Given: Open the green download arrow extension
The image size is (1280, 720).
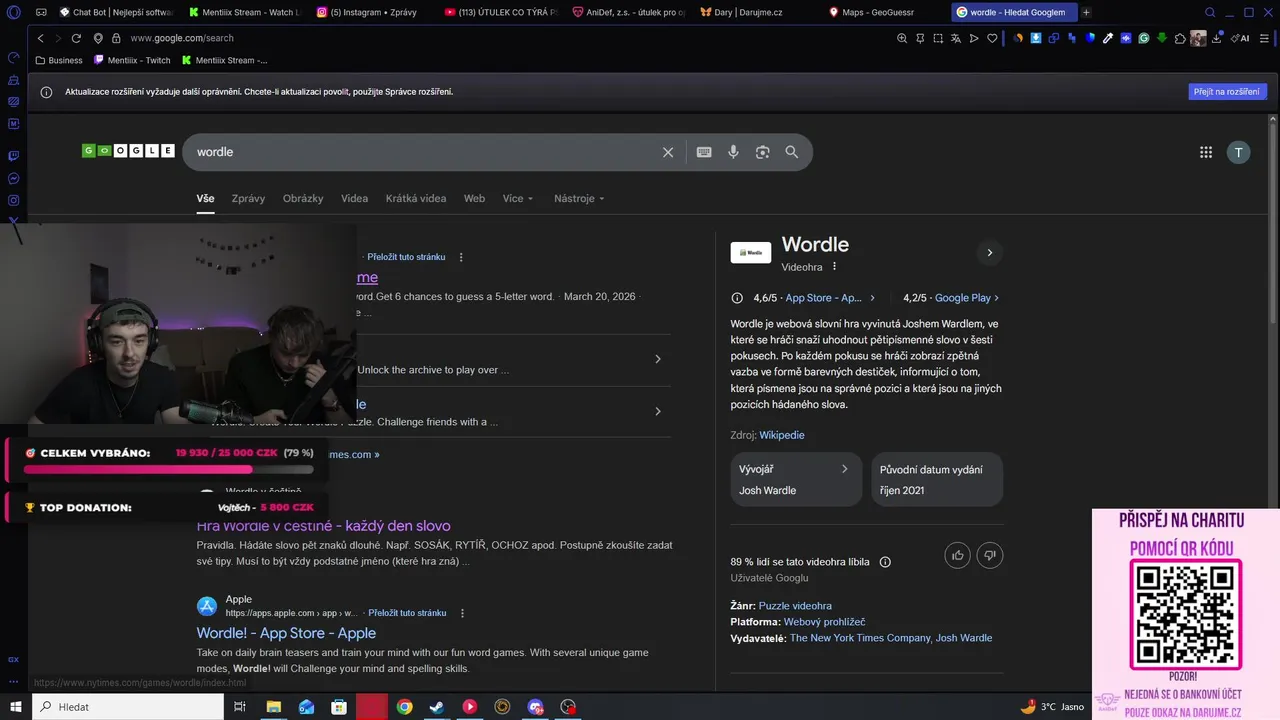Looking at the screenshot, I should click(x=1162, y=38).
